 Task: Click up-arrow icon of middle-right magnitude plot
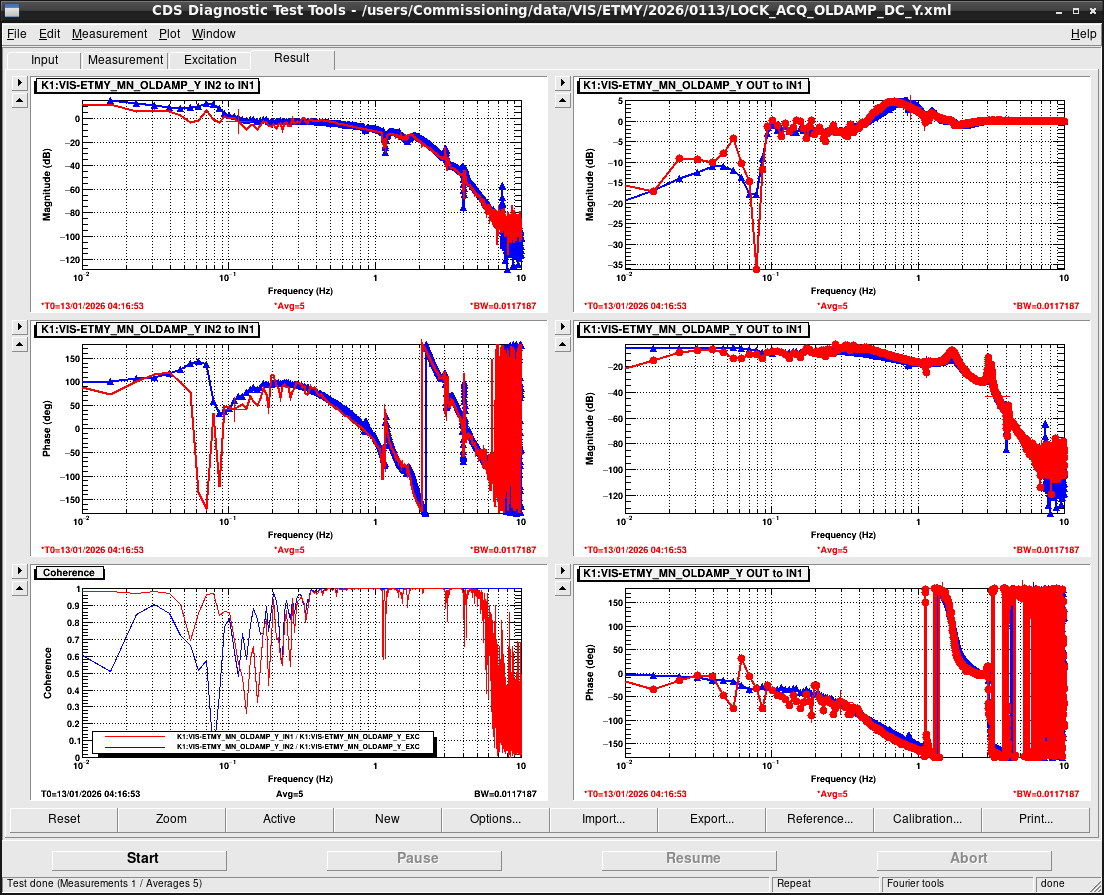click(x=562, y=344)
